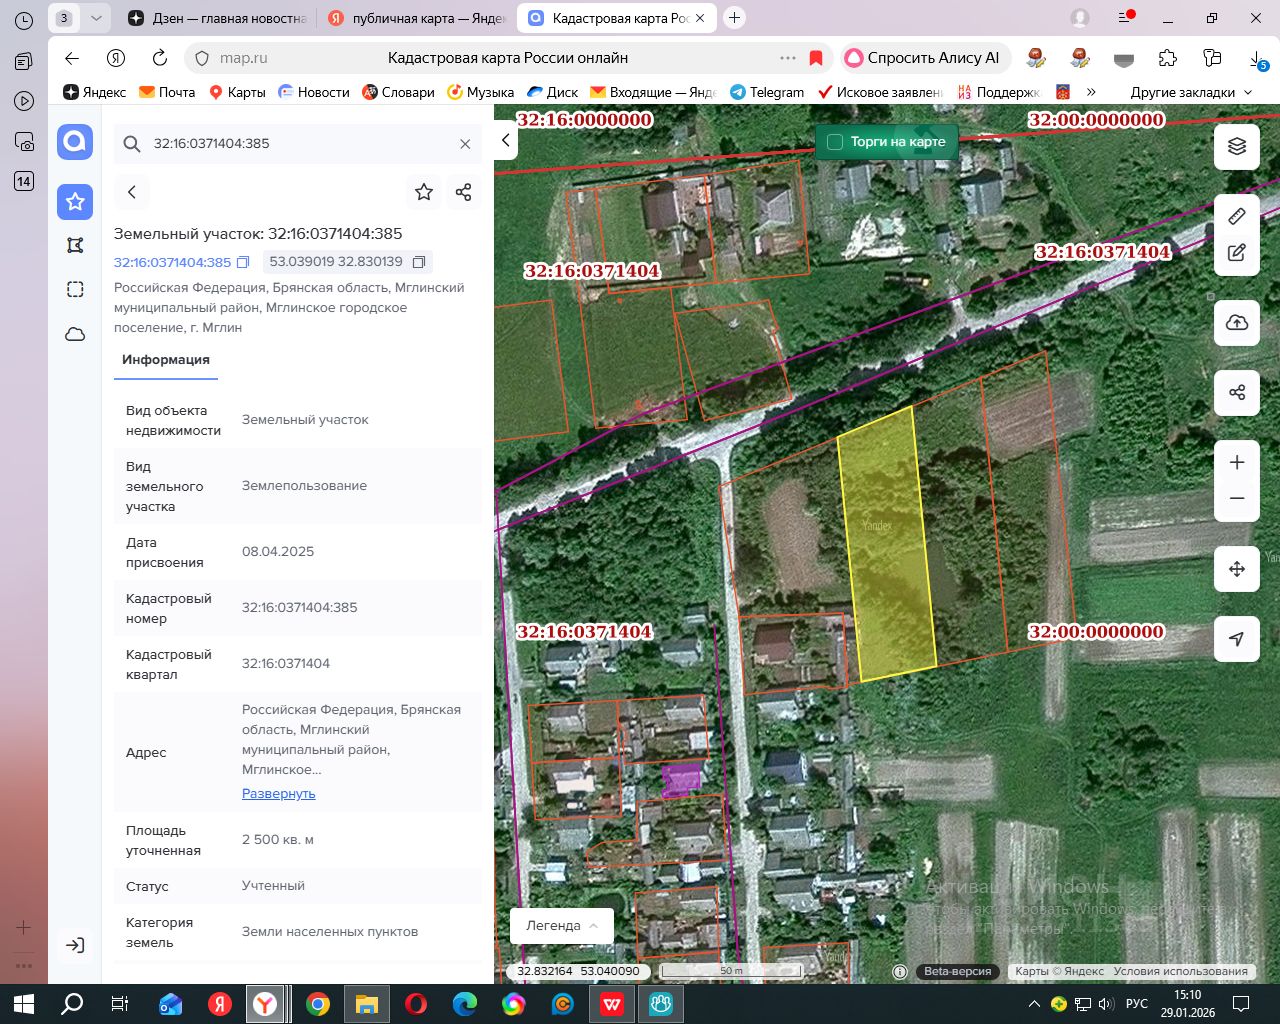Collapse the information side panel

[x=506, y=141]
